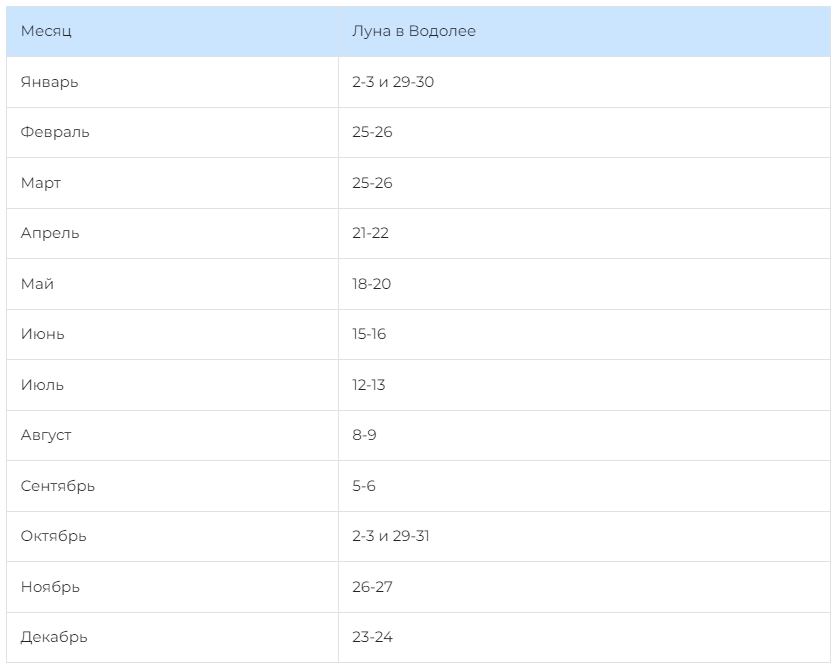Click the "12-13" dates for Июль
Image resolution: width=834 pixels, height=668 pixels.
(x=369, y=385)
